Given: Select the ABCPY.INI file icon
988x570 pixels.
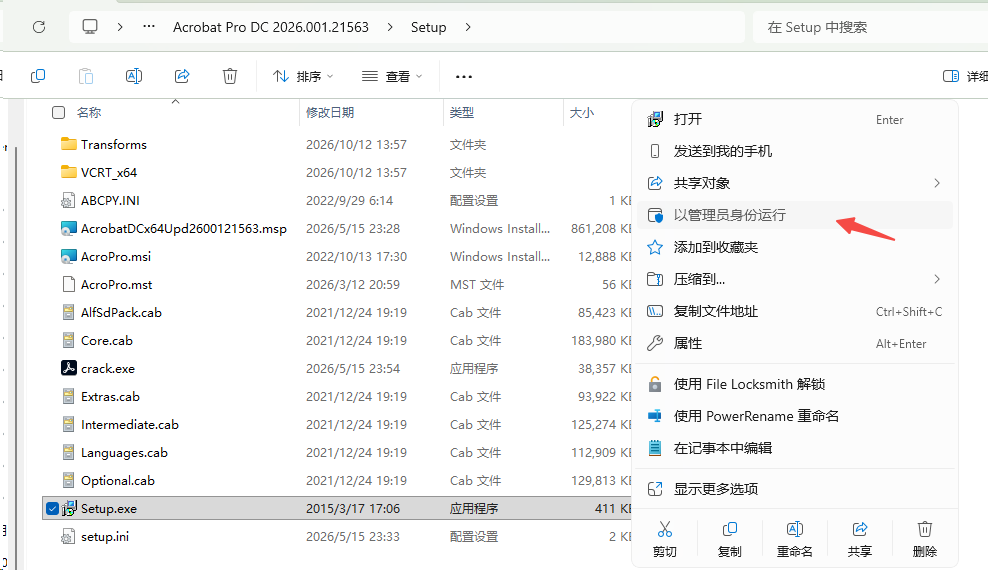Looking at the screenshot, I should point(68,200).
